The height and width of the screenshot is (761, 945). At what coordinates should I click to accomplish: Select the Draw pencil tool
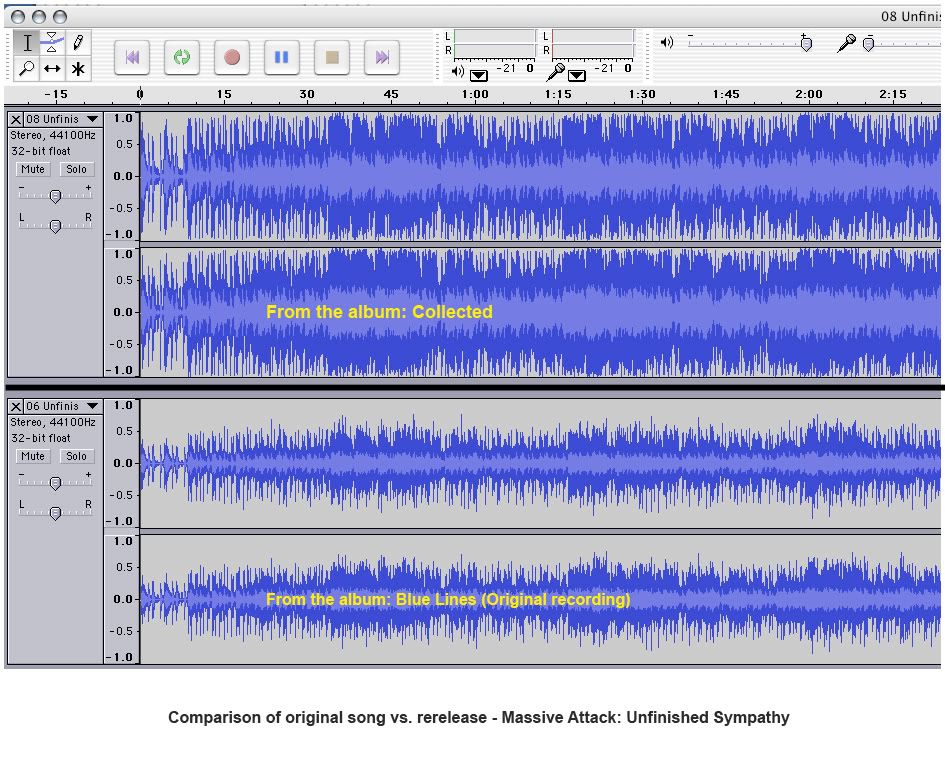click(78, 43)
